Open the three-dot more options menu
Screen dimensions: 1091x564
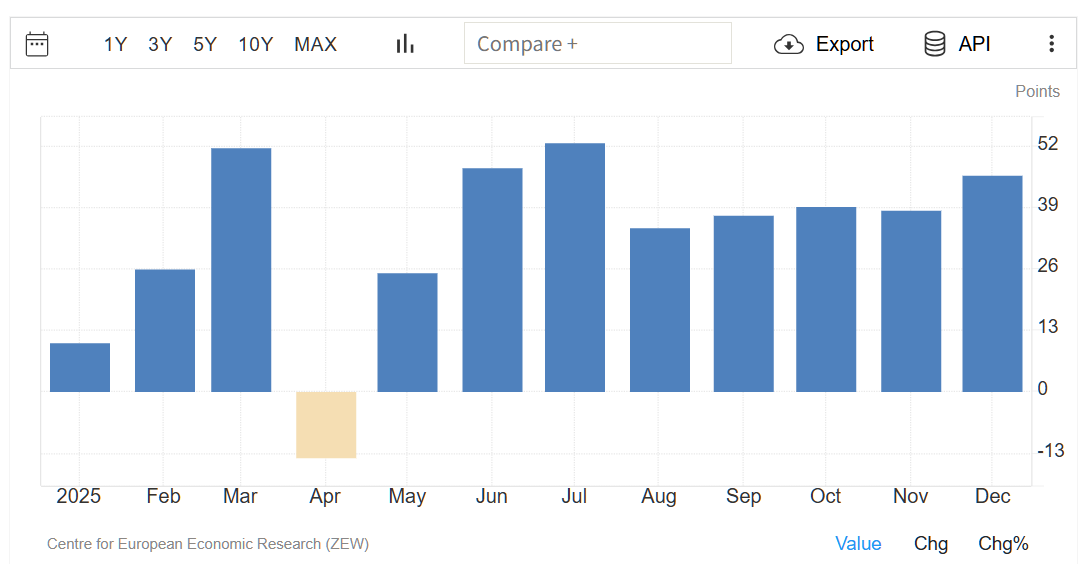[x=1051, y=44]
